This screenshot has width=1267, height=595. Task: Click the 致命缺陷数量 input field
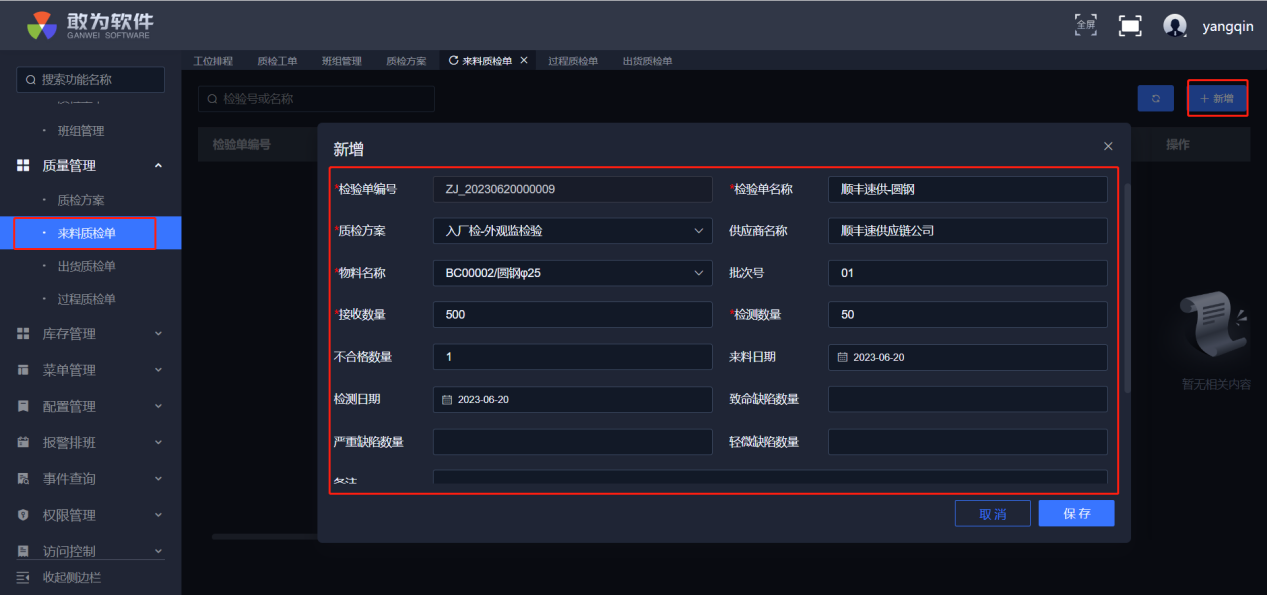[x=968, y=399]
